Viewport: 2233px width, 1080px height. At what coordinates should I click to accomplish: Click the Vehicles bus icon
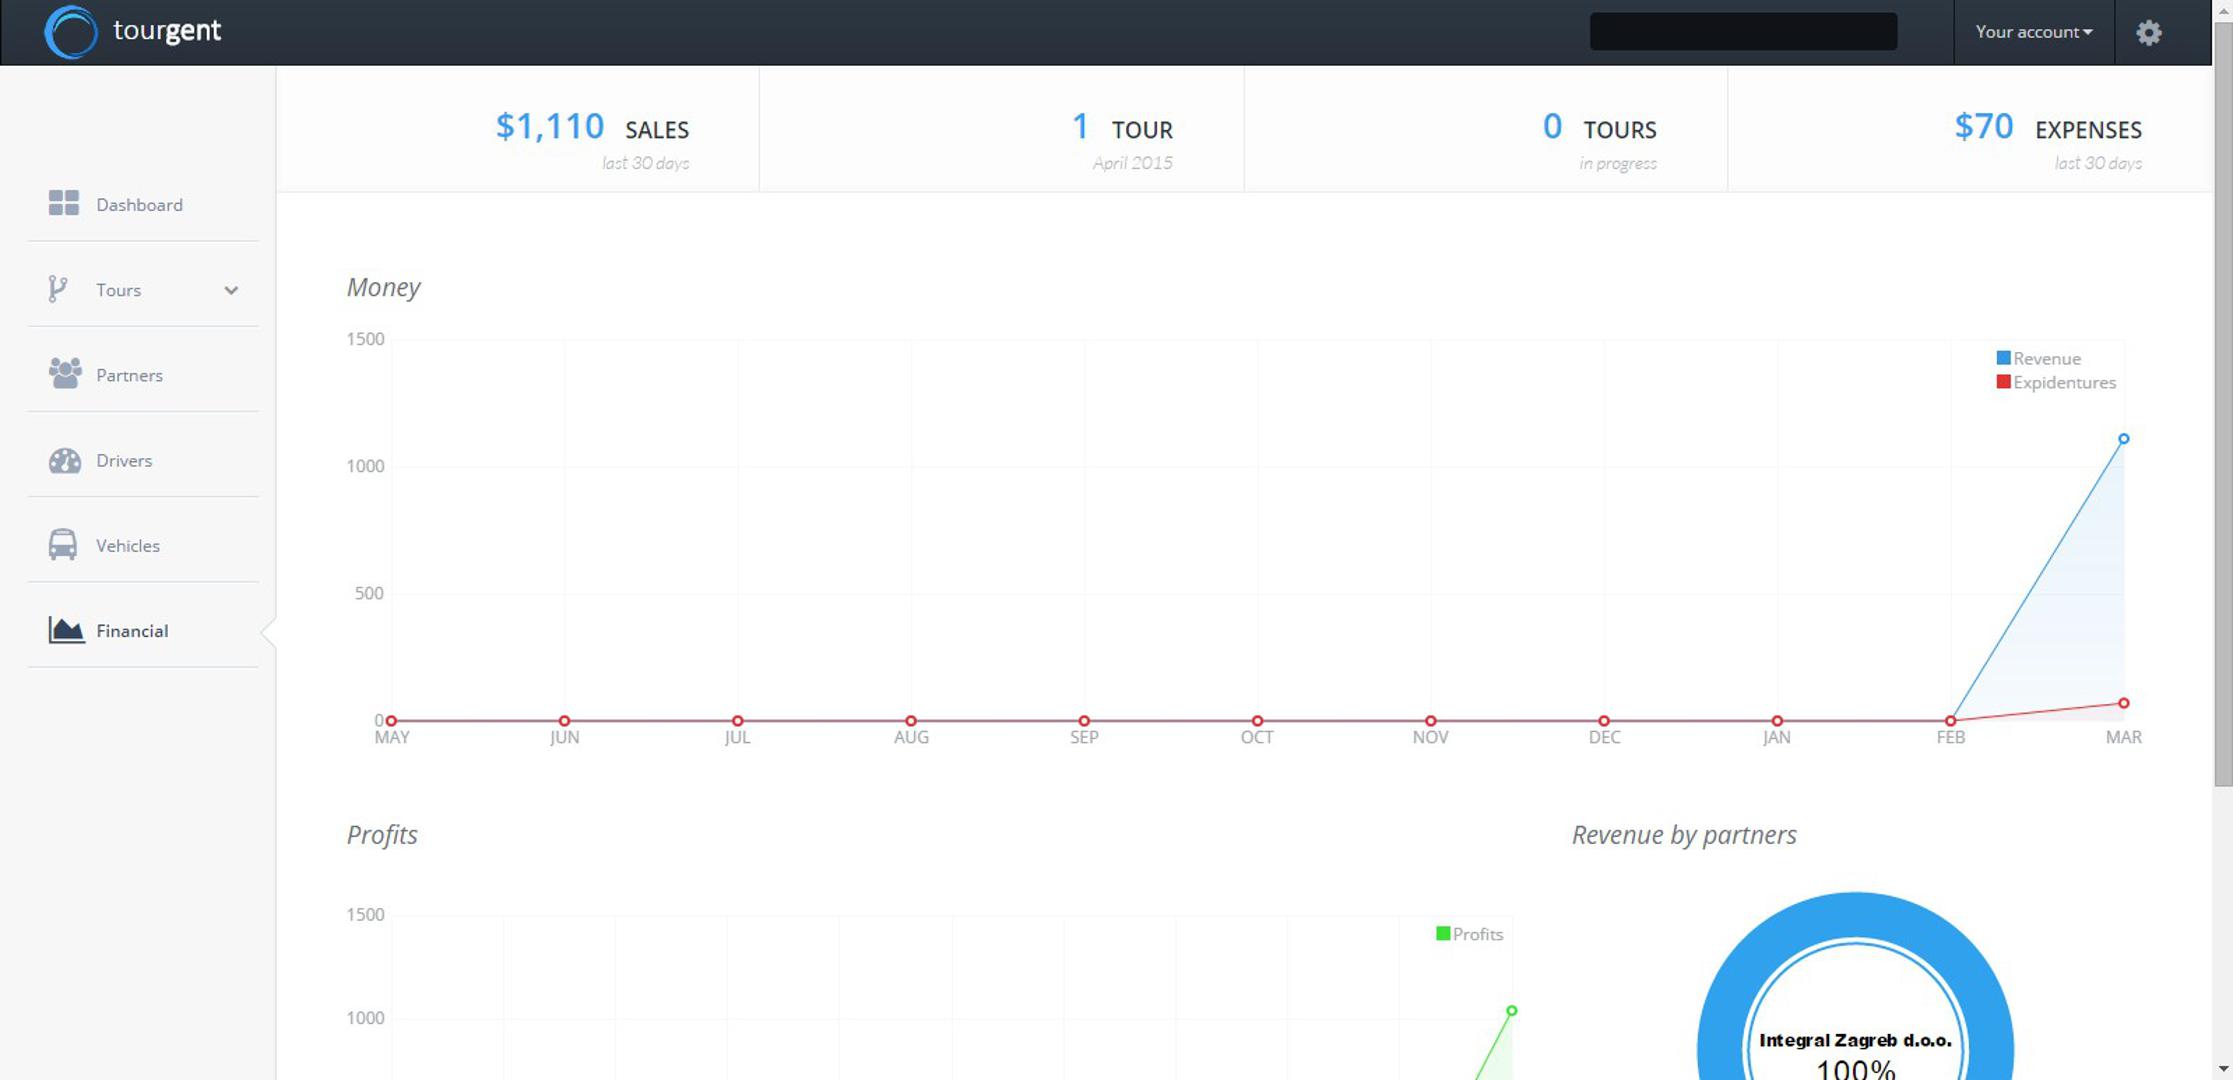63,545
